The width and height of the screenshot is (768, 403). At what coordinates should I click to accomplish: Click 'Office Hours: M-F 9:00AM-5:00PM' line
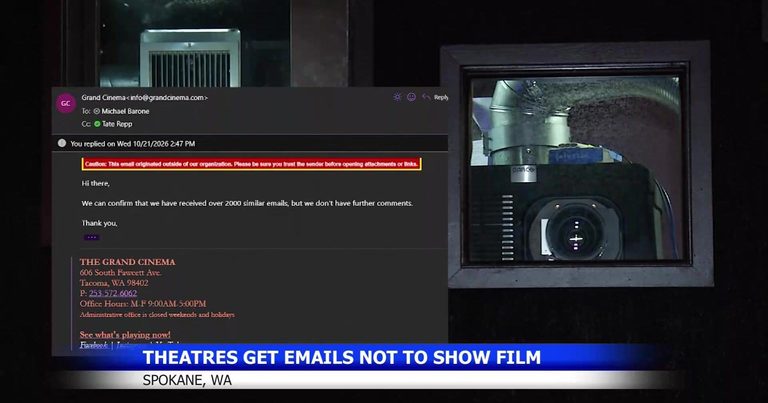point(143,304)
